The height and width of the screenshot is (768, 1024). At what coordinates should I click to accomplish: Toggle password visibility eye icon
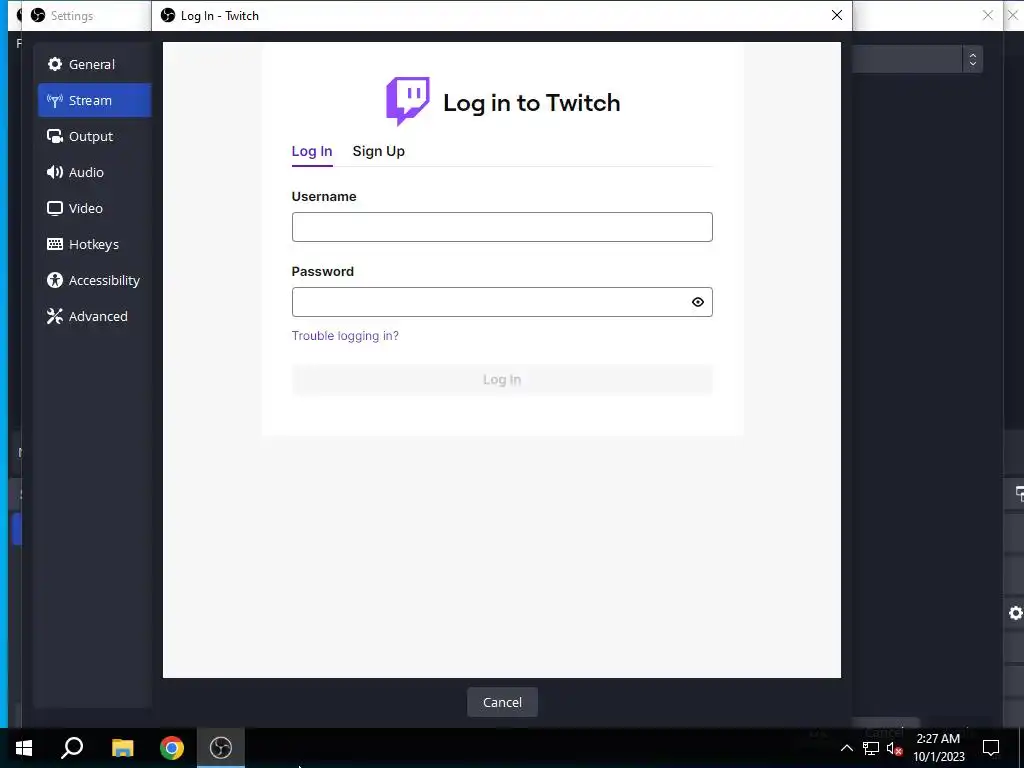[697, 302]
